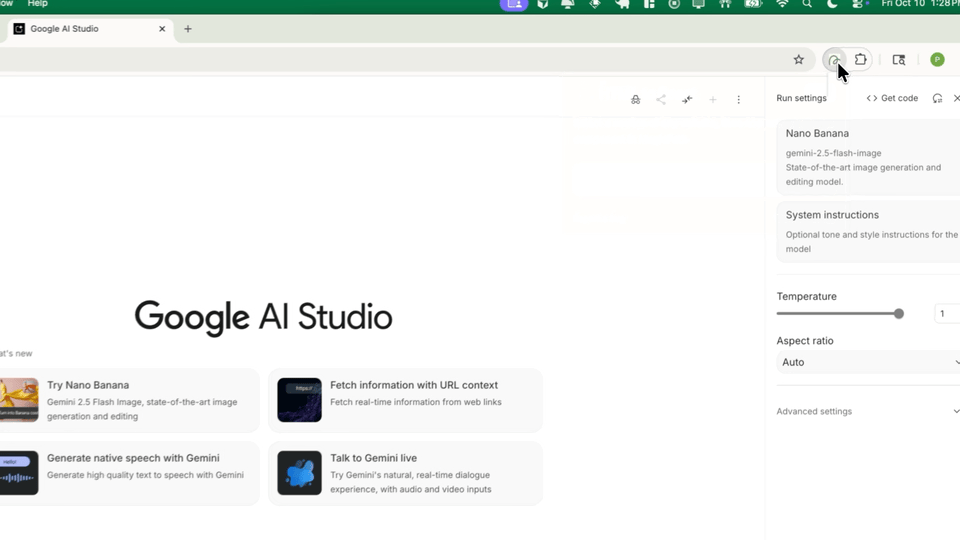Expand the Advanced settings section

click(x=868, y=411)
